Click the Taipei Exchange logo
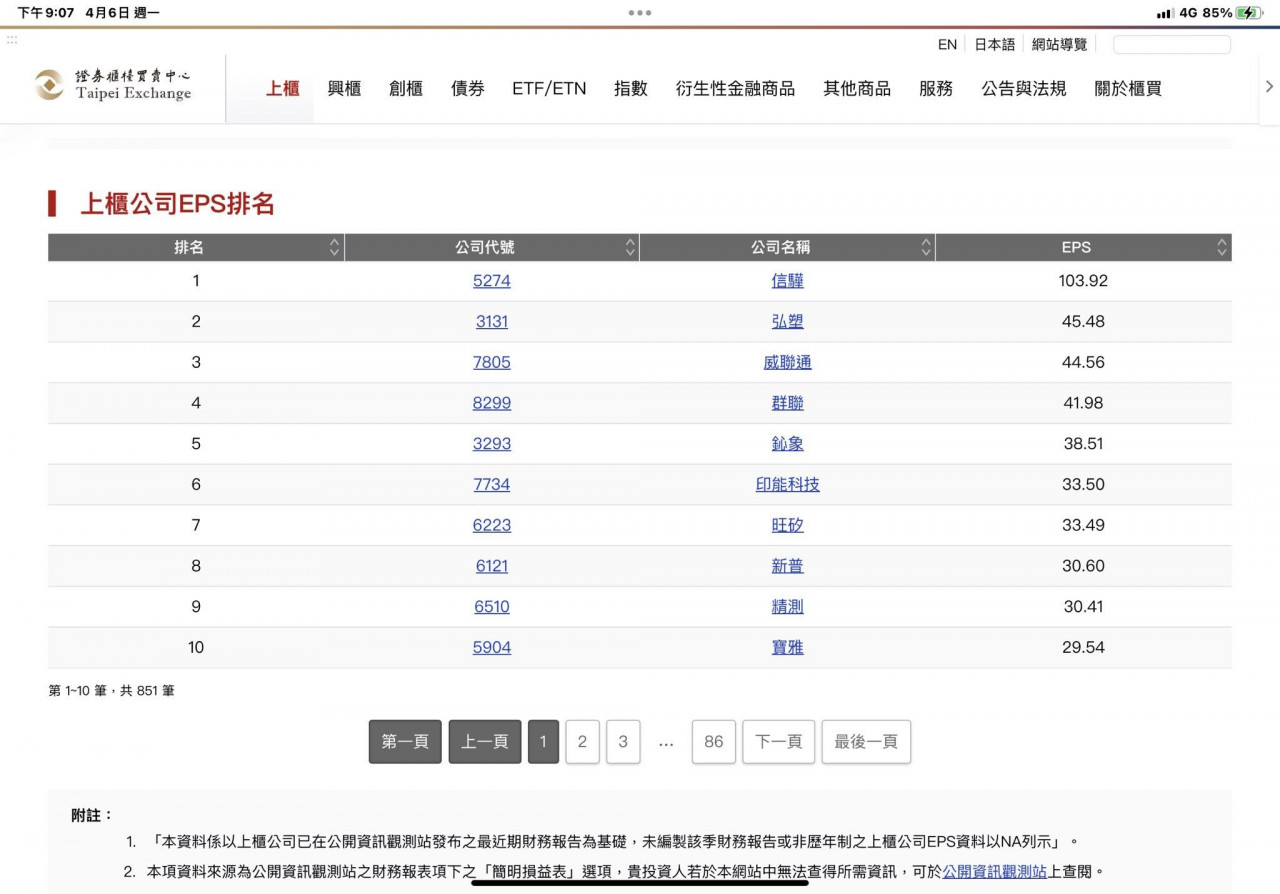Viewport: 1280px width, 894px height. coord(113,85)
